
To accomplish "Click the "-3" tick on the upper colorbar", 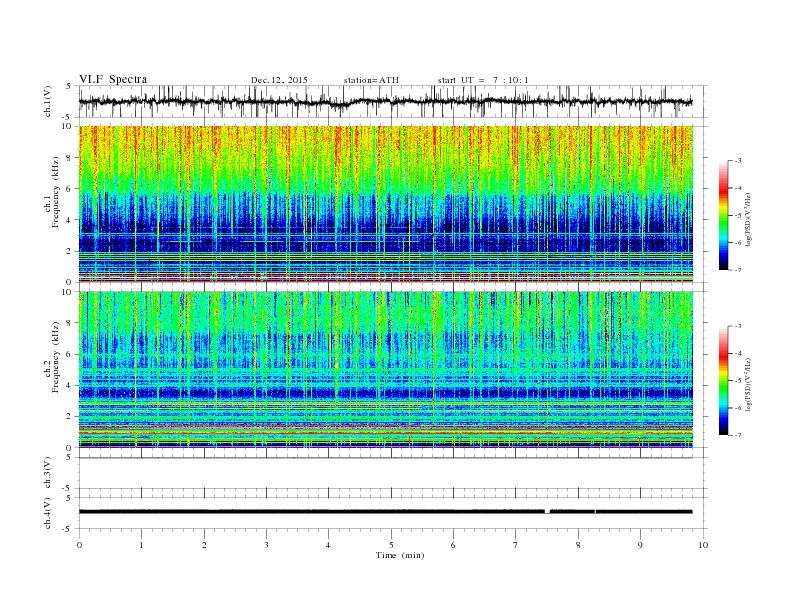I will click(738, 161).
